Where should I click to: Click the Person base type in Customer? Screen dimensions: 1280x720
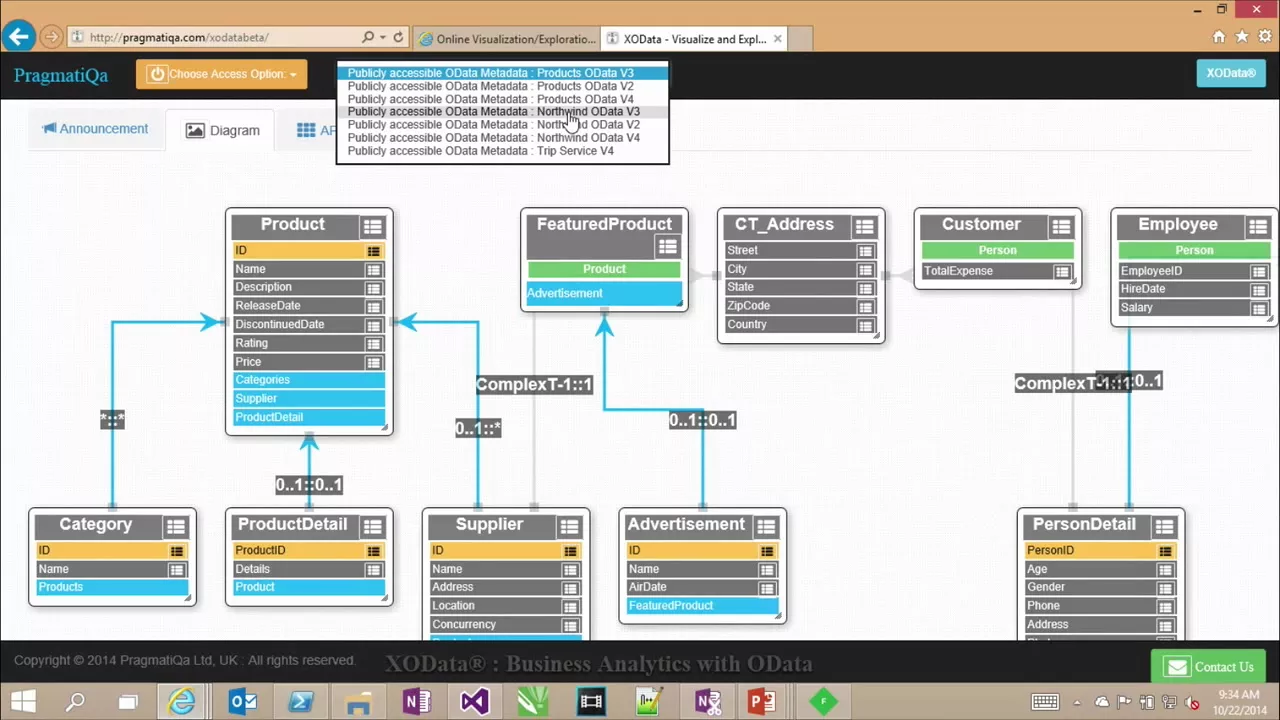click(x=997, y=251)
